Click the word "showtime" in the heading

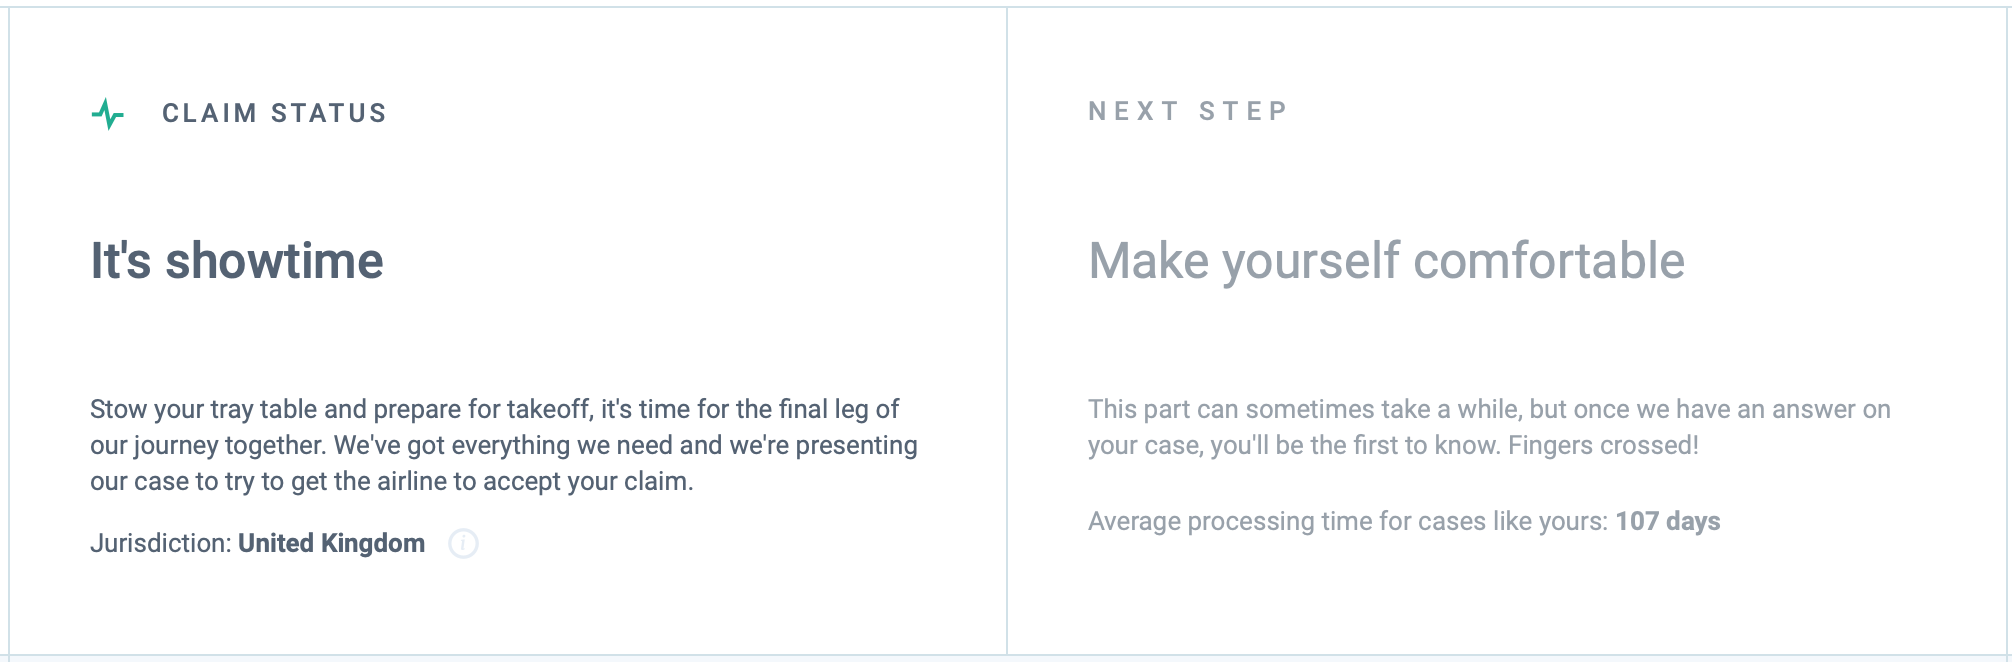(274, 261)
